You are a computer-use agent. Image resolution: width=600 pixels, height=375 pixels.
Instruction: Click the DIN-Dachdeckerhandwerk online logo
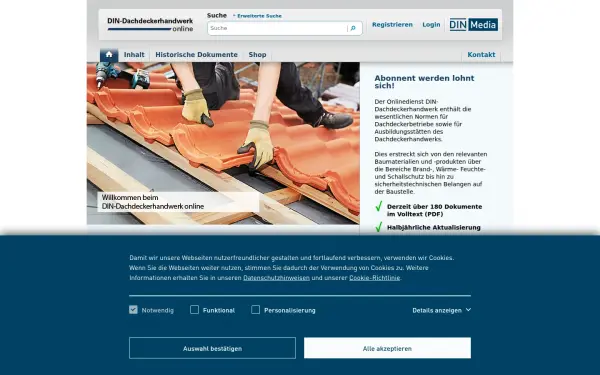(150, 24)
